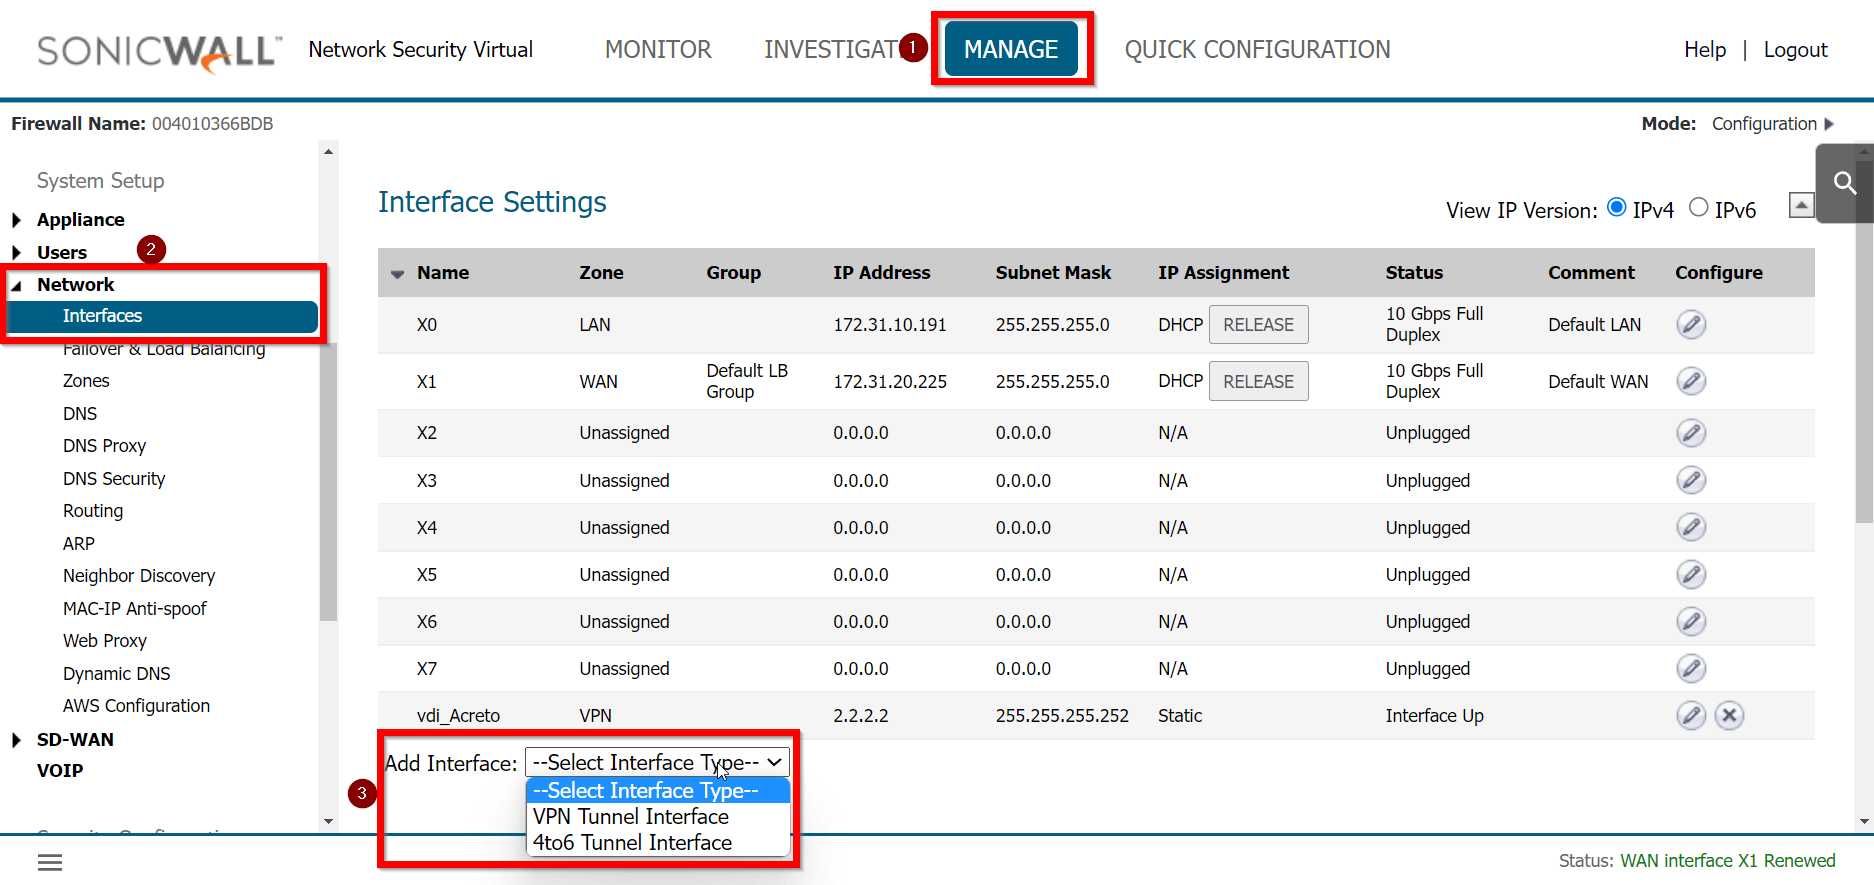The height and width of the screenshot is (885, 1874).
Task: Select the IPv6 view option
Action: point(1698,208)
